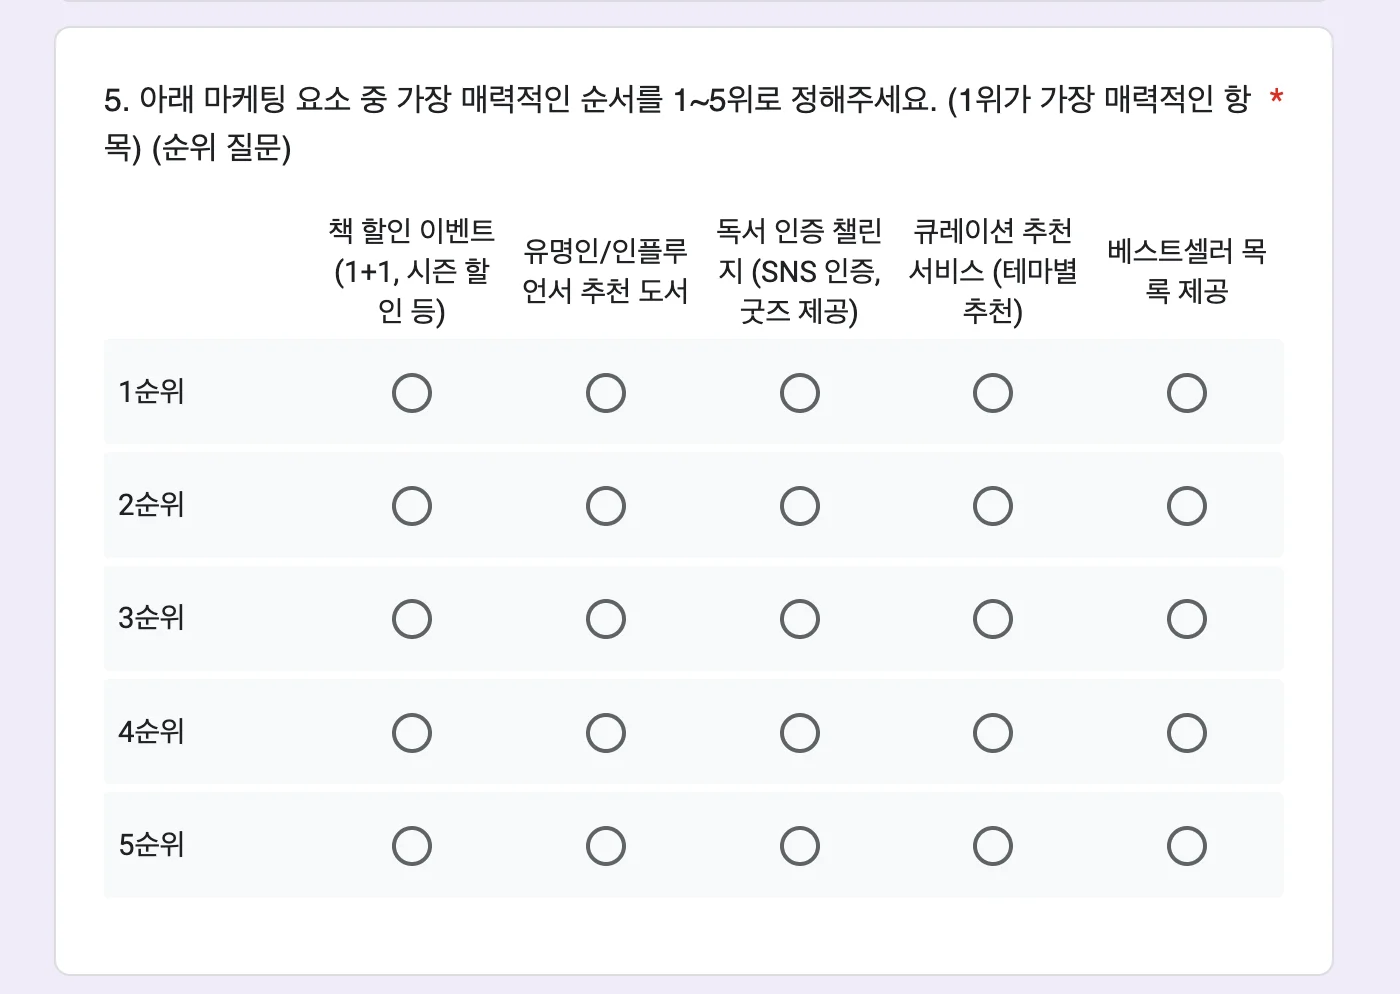Viewport: 1400px width, 994px height.
Task: Choose 4순위 for 베스트셀러 목록 제공
Action: pos(1186,732)
